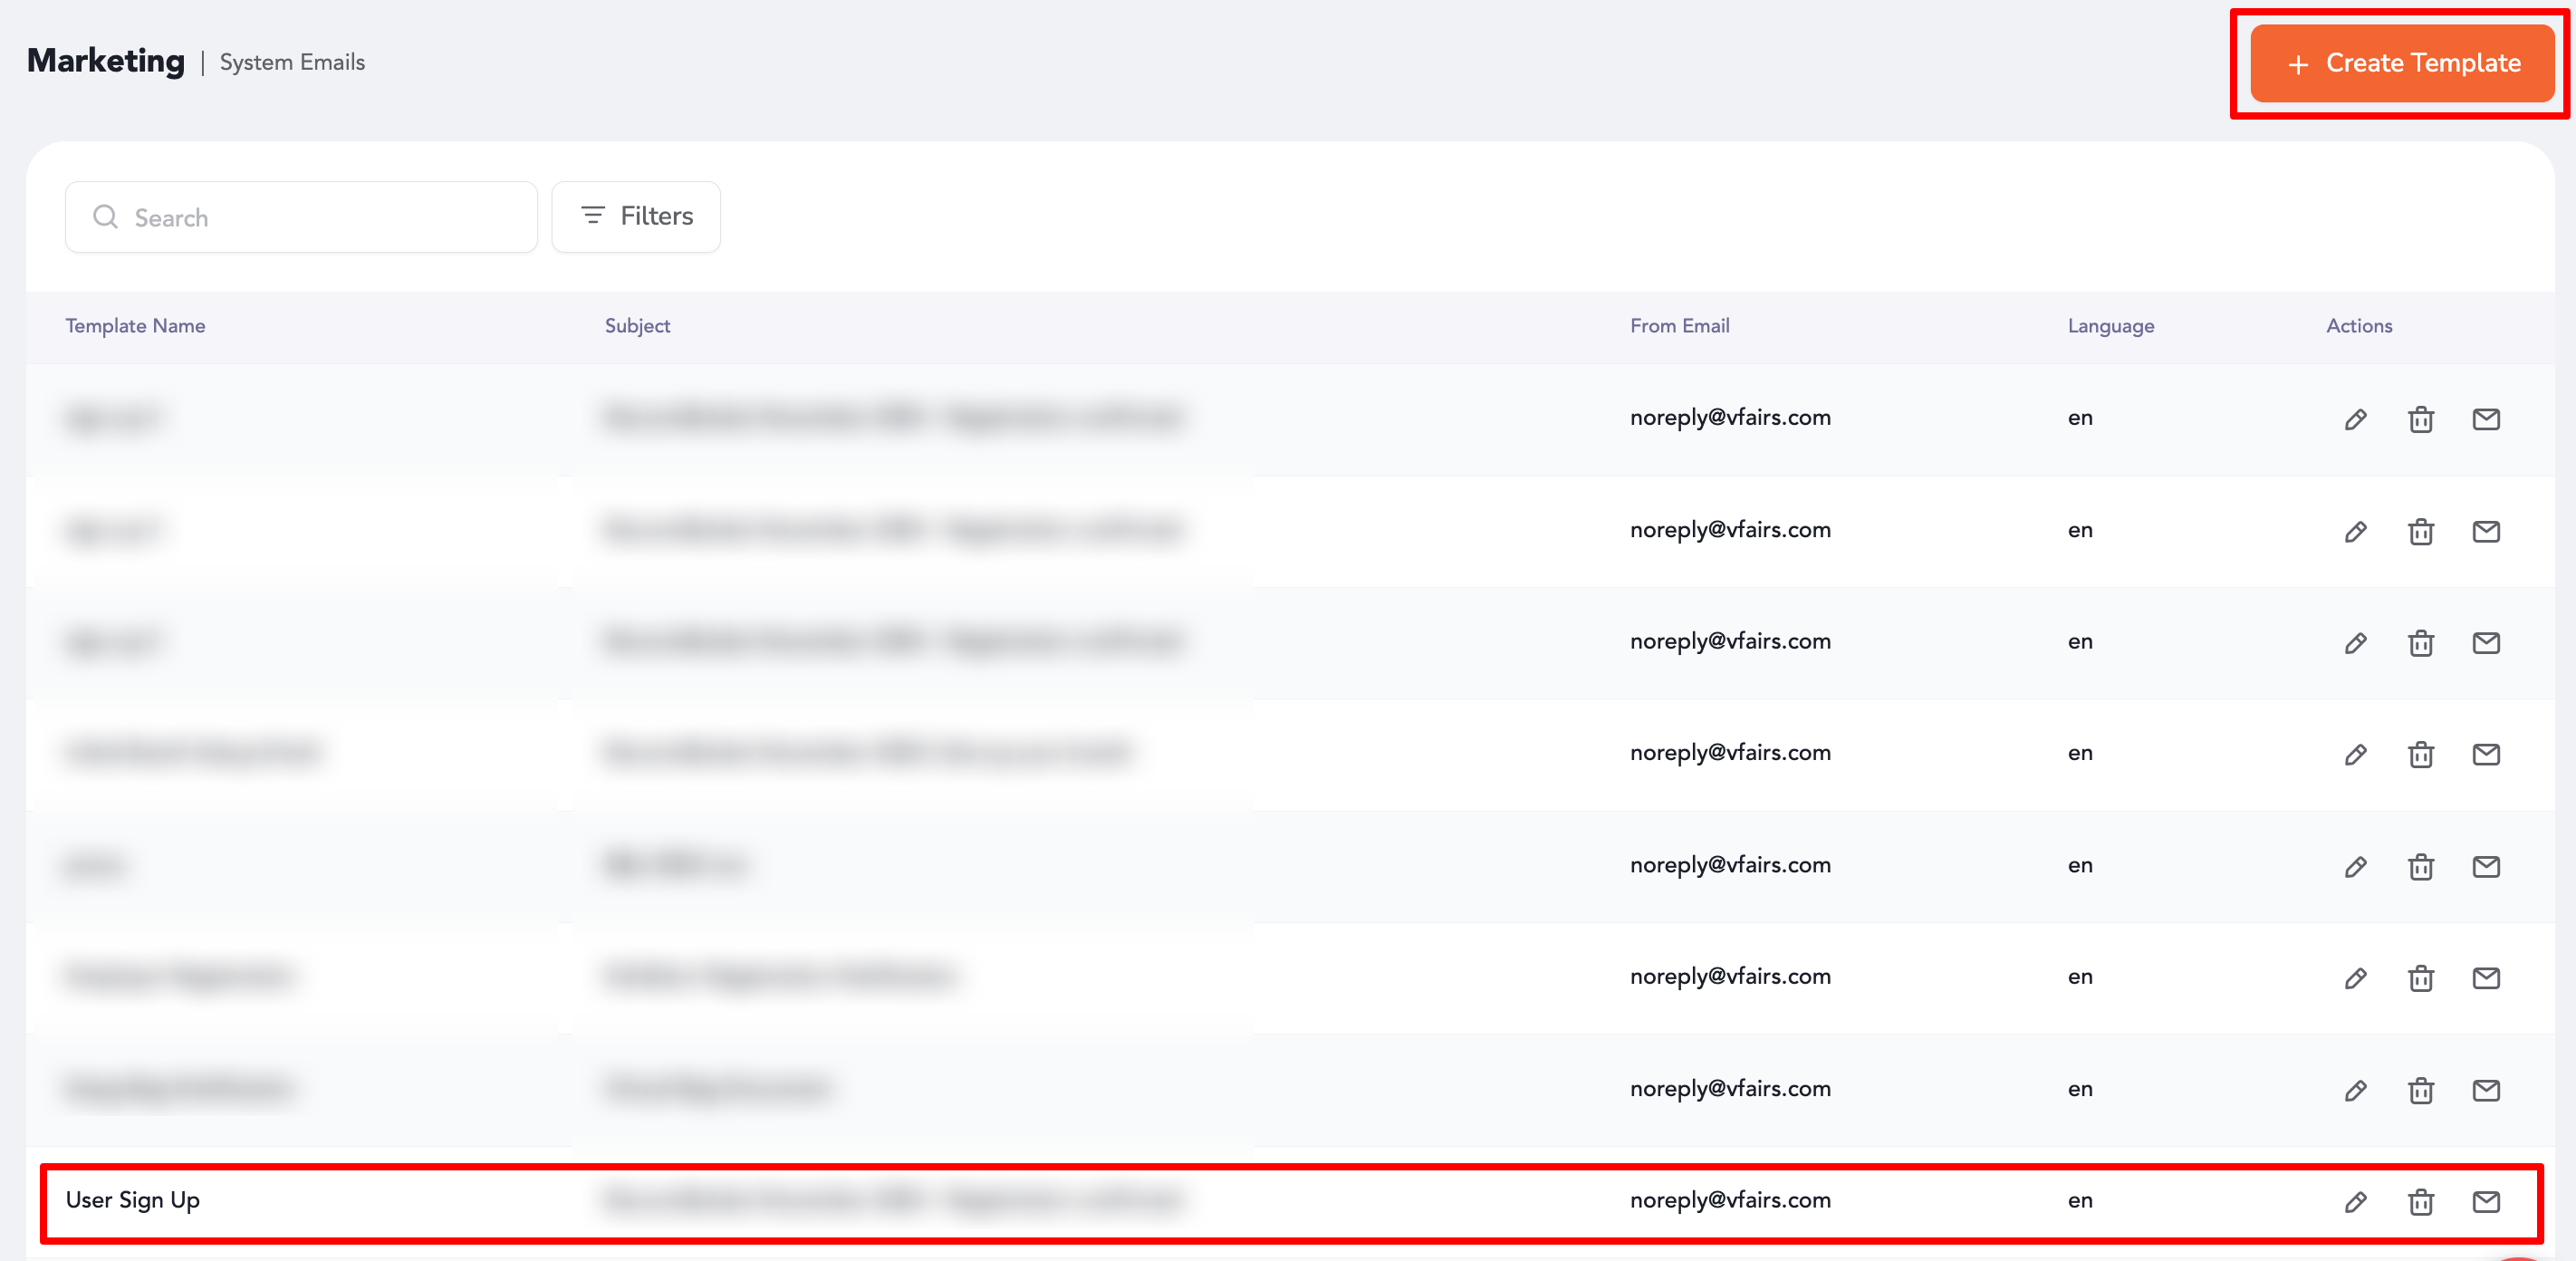Click trash icon in eighth table row

(x=2420, y=1201)
